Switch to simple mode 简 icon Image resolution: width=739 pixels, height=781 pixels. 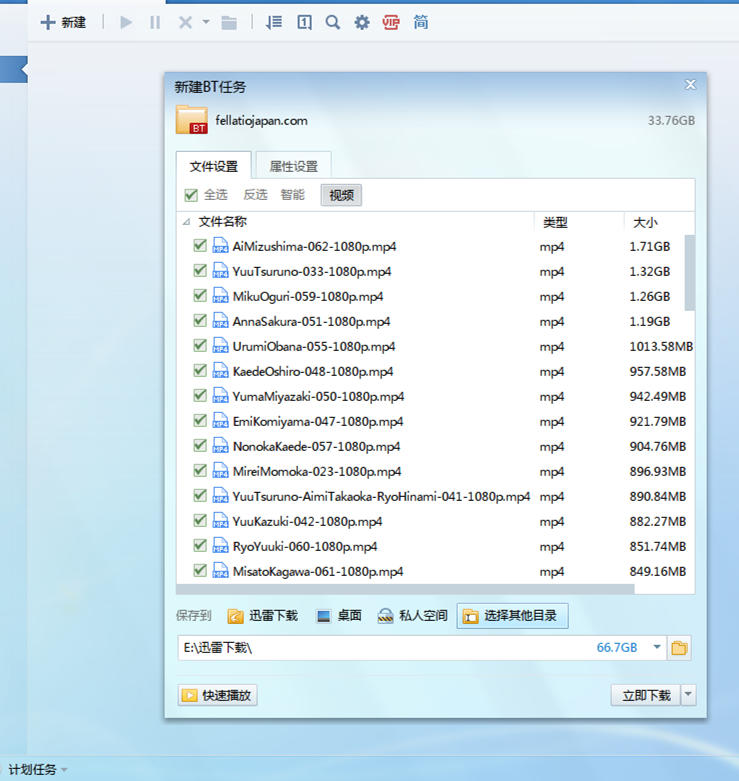click(x=421, y=22)
